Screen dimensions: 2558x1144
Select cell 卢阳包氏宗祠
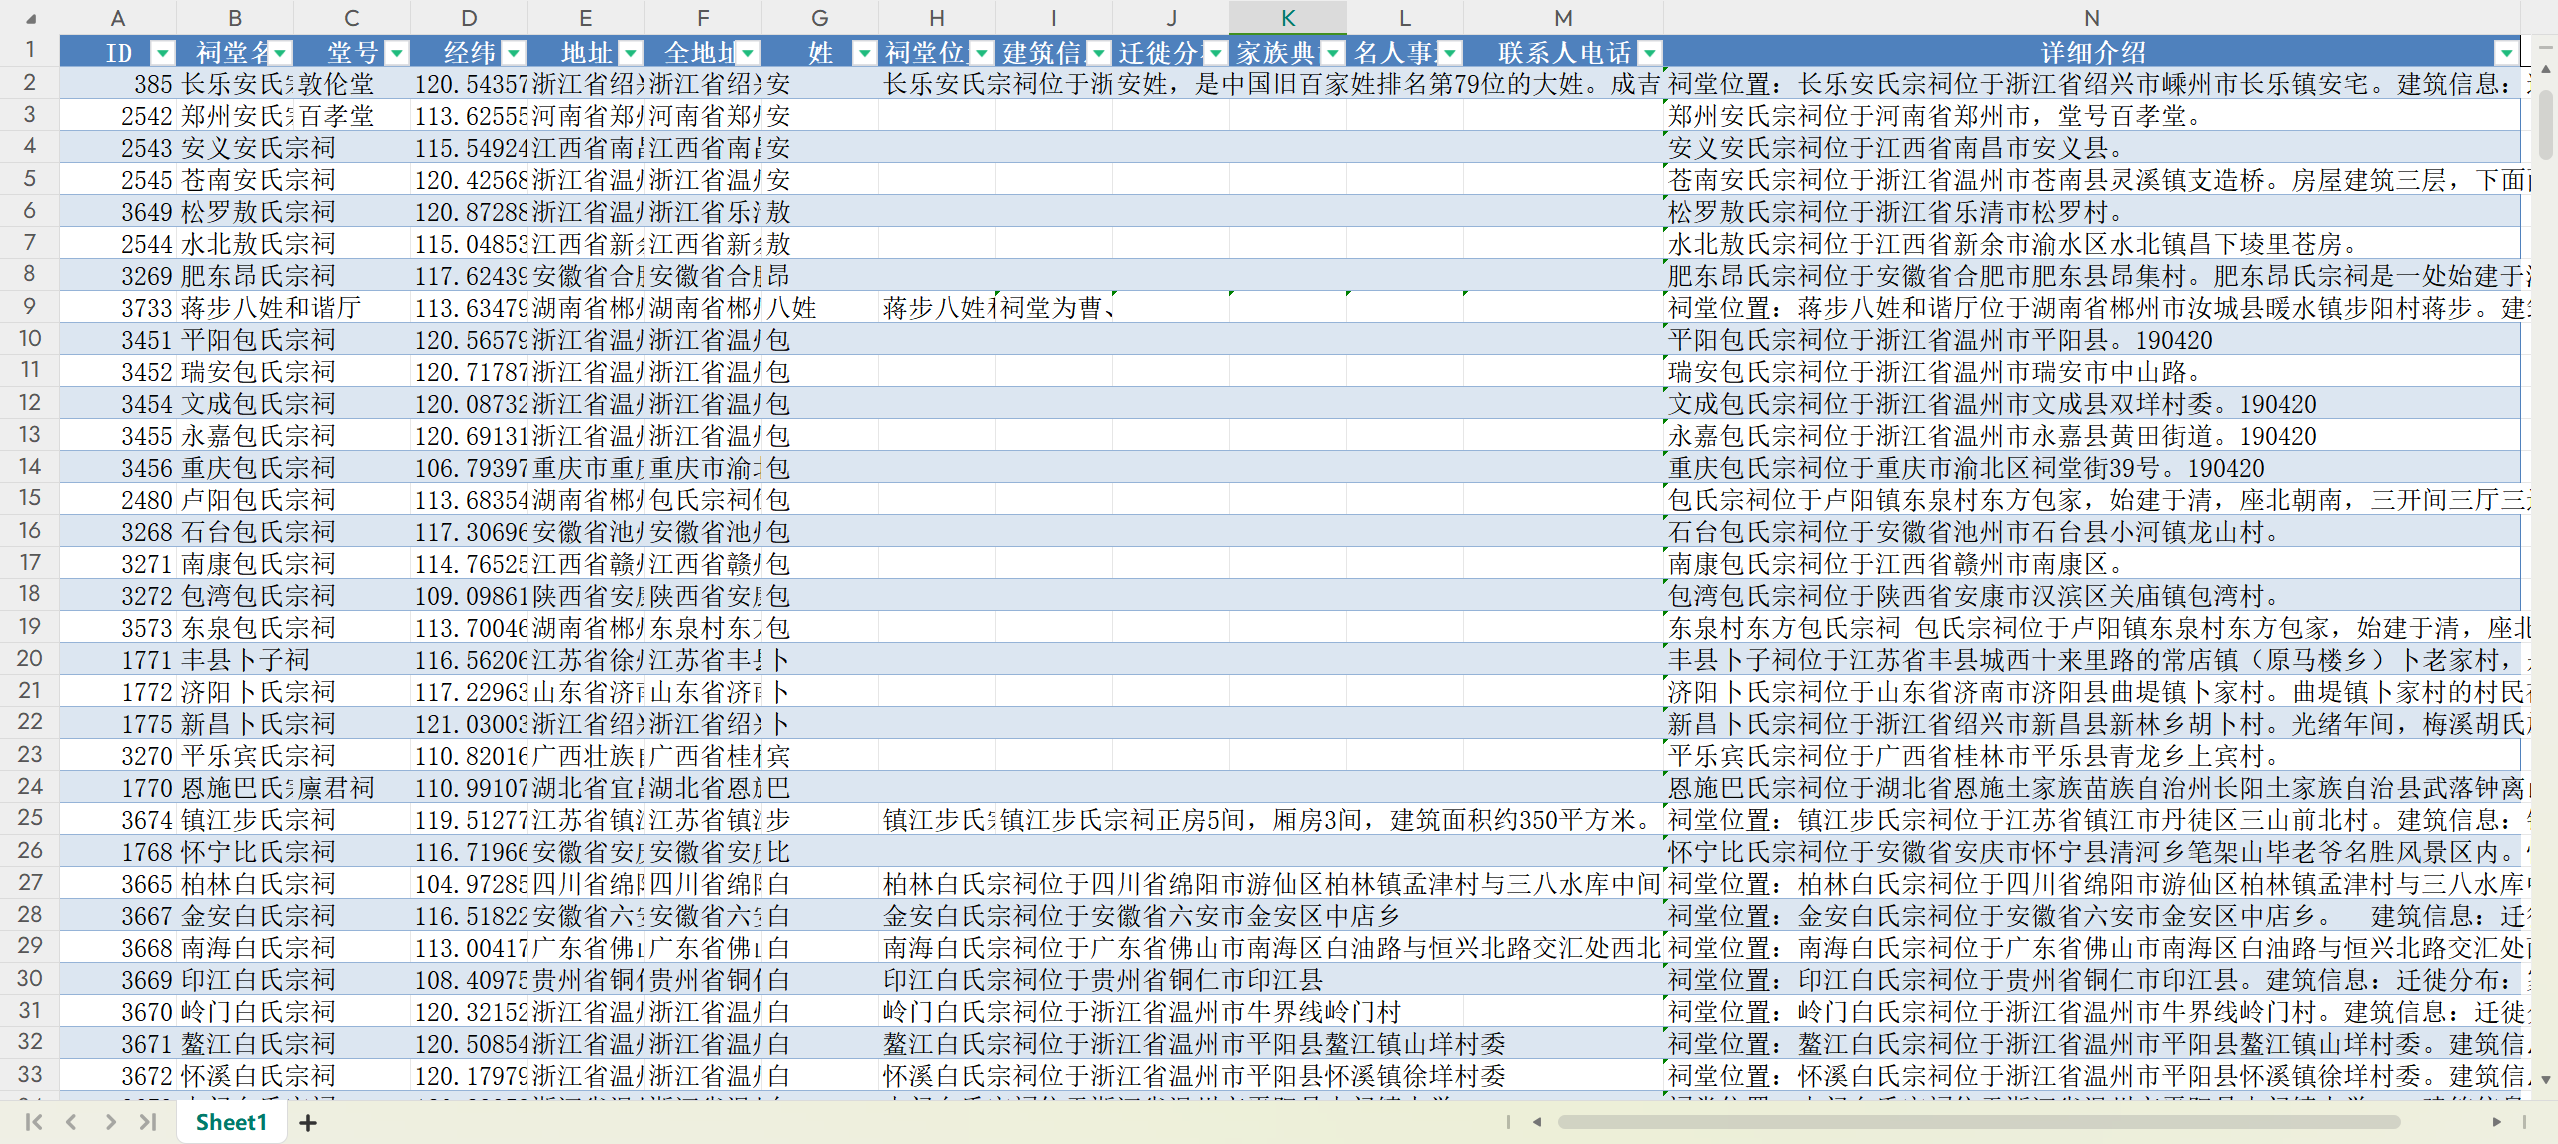click(x=235, y=500)
